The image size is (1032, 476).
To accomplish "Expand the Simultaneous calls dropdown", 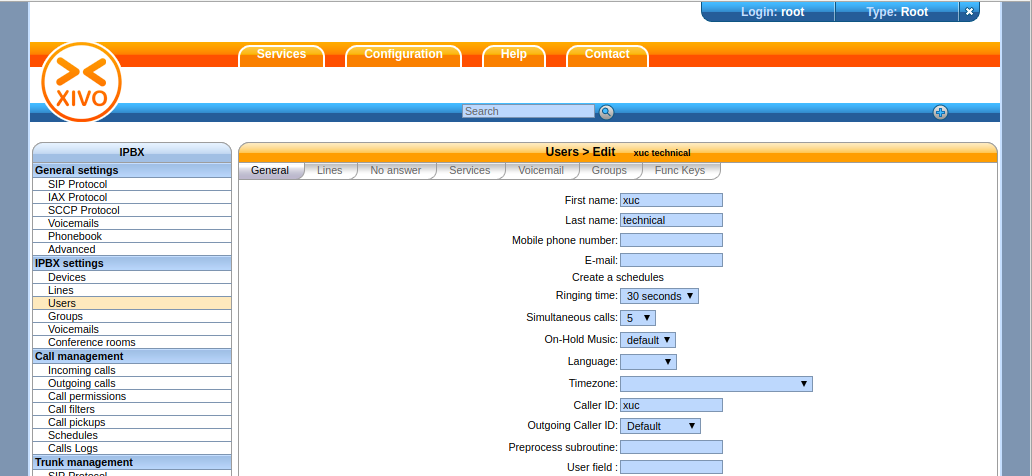I will click(x=637, y=318).
